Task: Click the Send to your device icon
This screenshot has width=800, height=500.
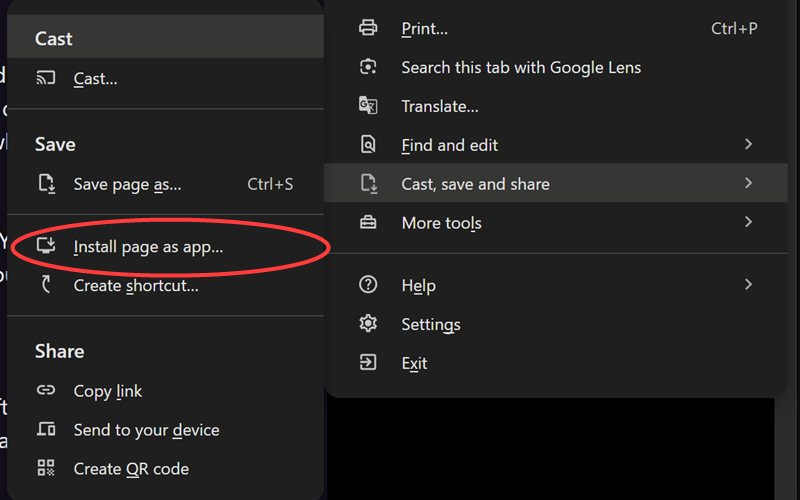Action: (x=46, y=429)
